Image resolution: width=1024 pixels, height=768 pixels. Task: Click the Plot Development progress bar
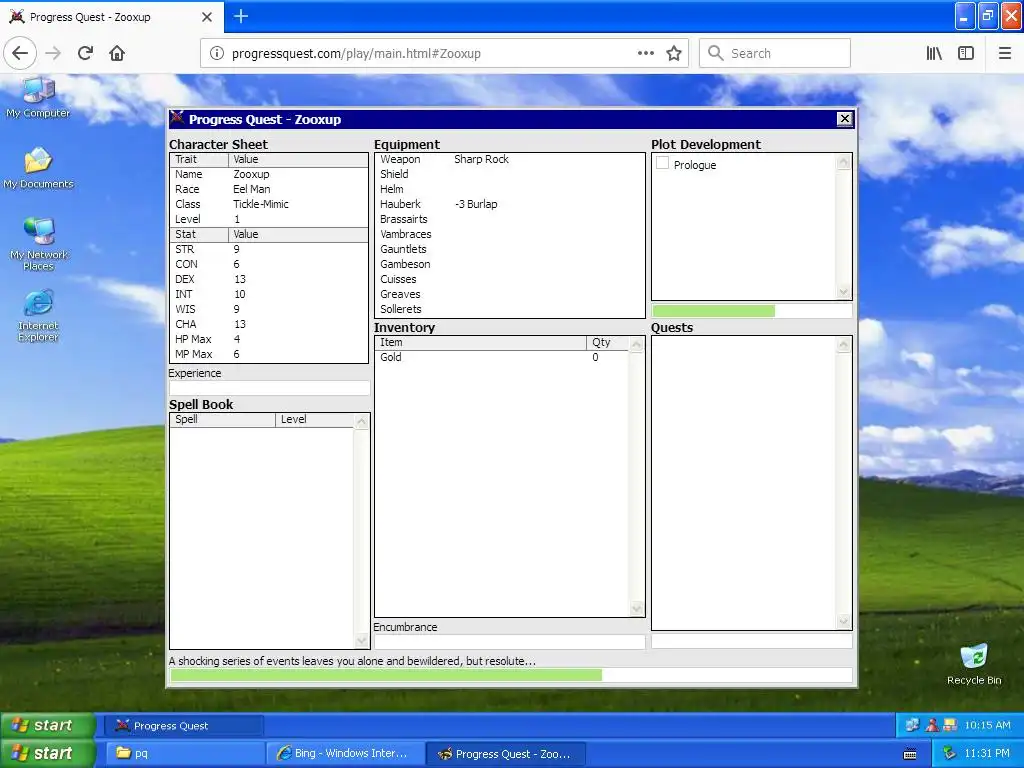(x=752, y=311)
